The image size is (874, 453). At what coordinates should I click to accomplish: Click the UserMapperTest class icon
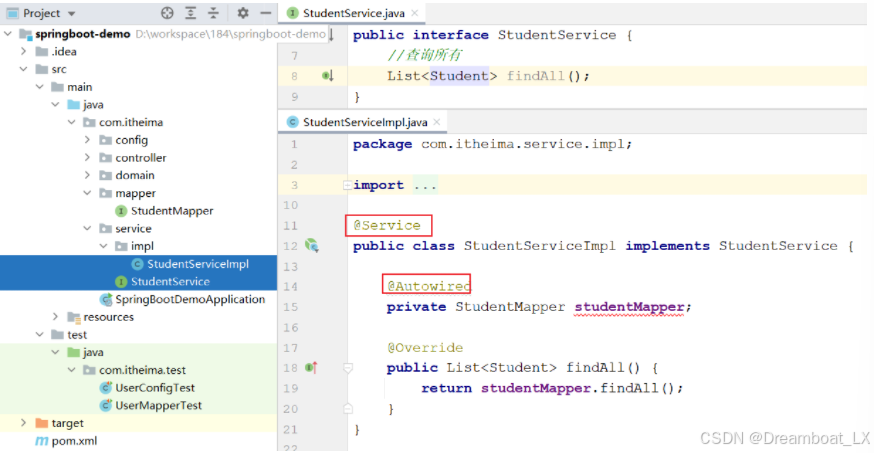(x=106, y=406)
